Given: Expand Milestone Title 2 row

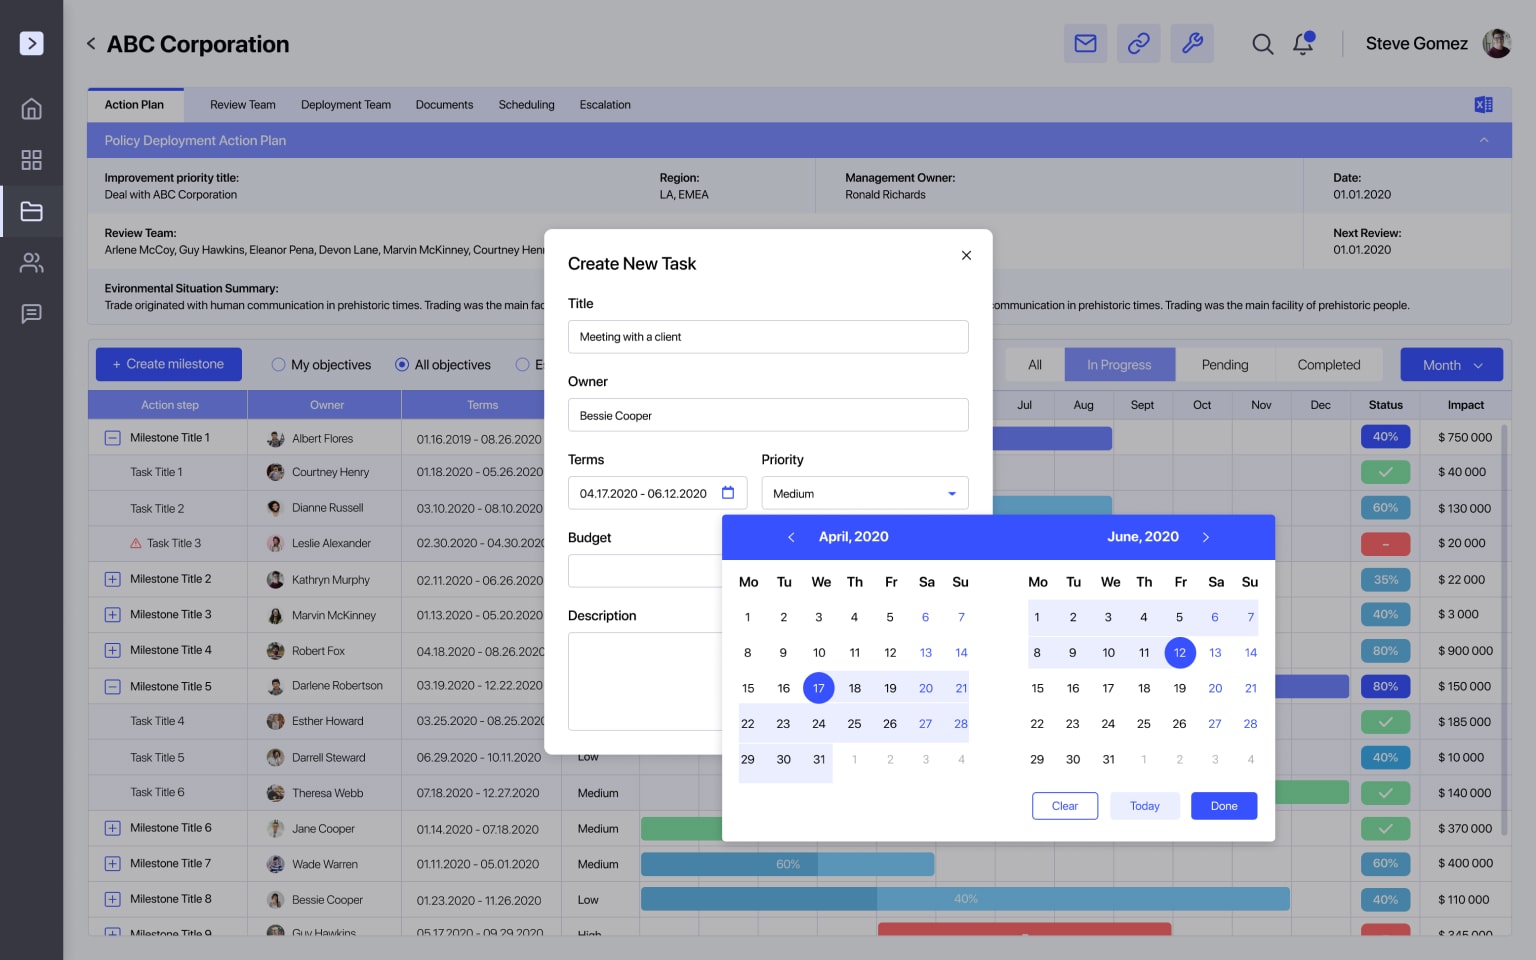Looking at the screenshot, I should (x=112, y=579).
